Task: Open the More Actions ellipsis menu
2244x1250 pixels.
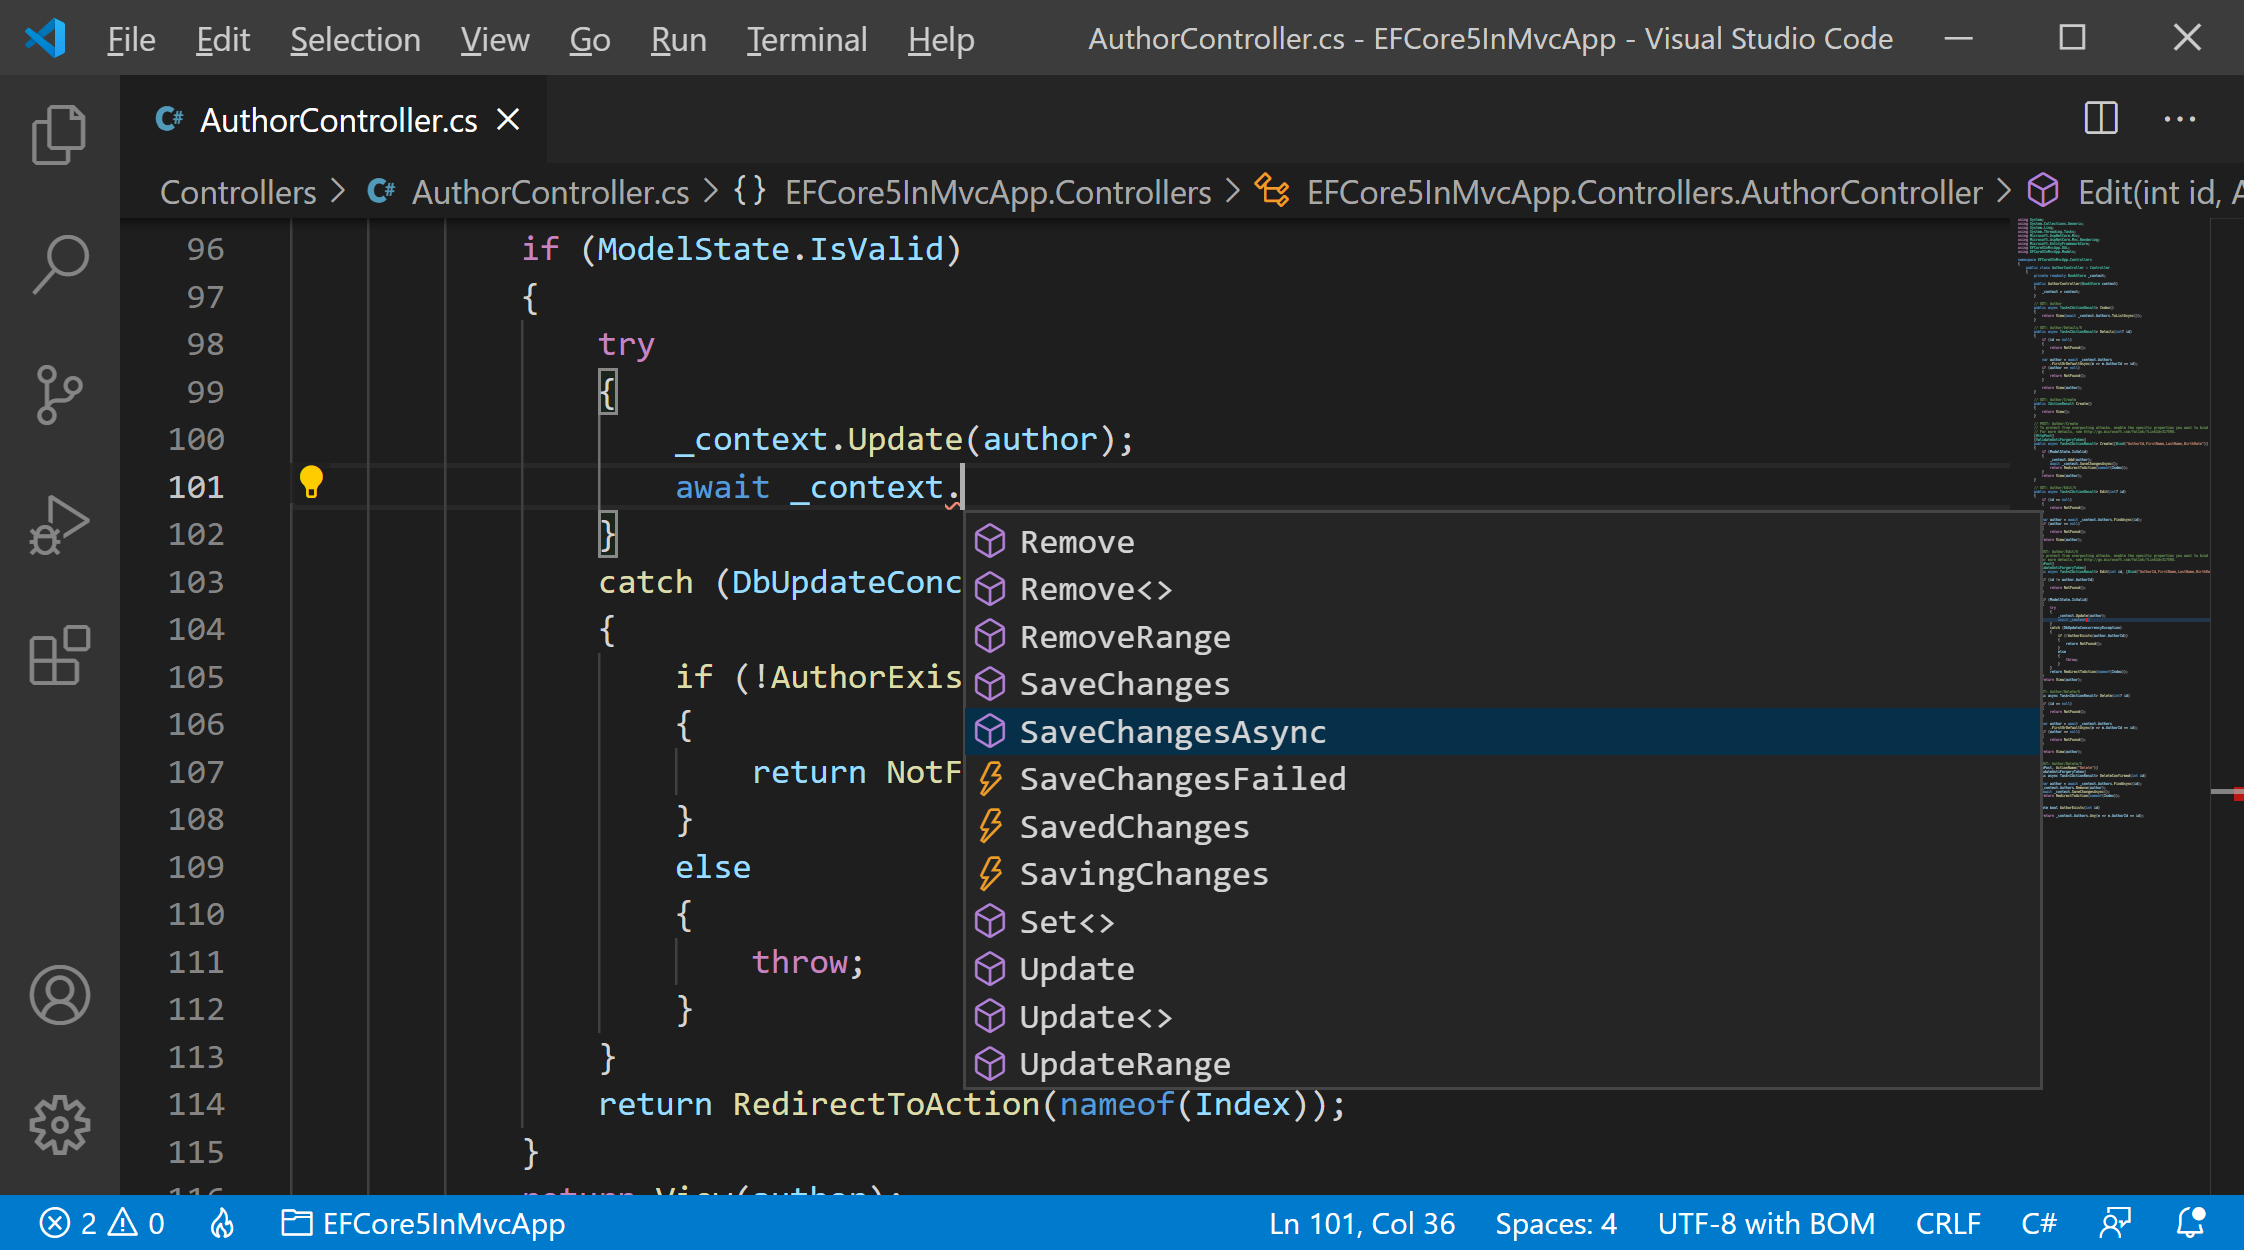Action: [2179, 119]
